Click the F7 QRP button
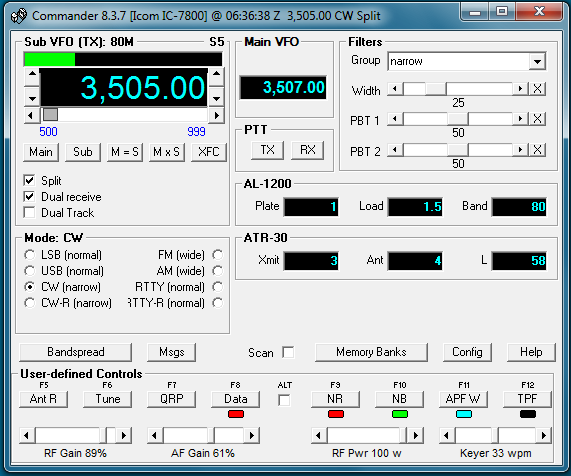 click(x=172, y=399)
